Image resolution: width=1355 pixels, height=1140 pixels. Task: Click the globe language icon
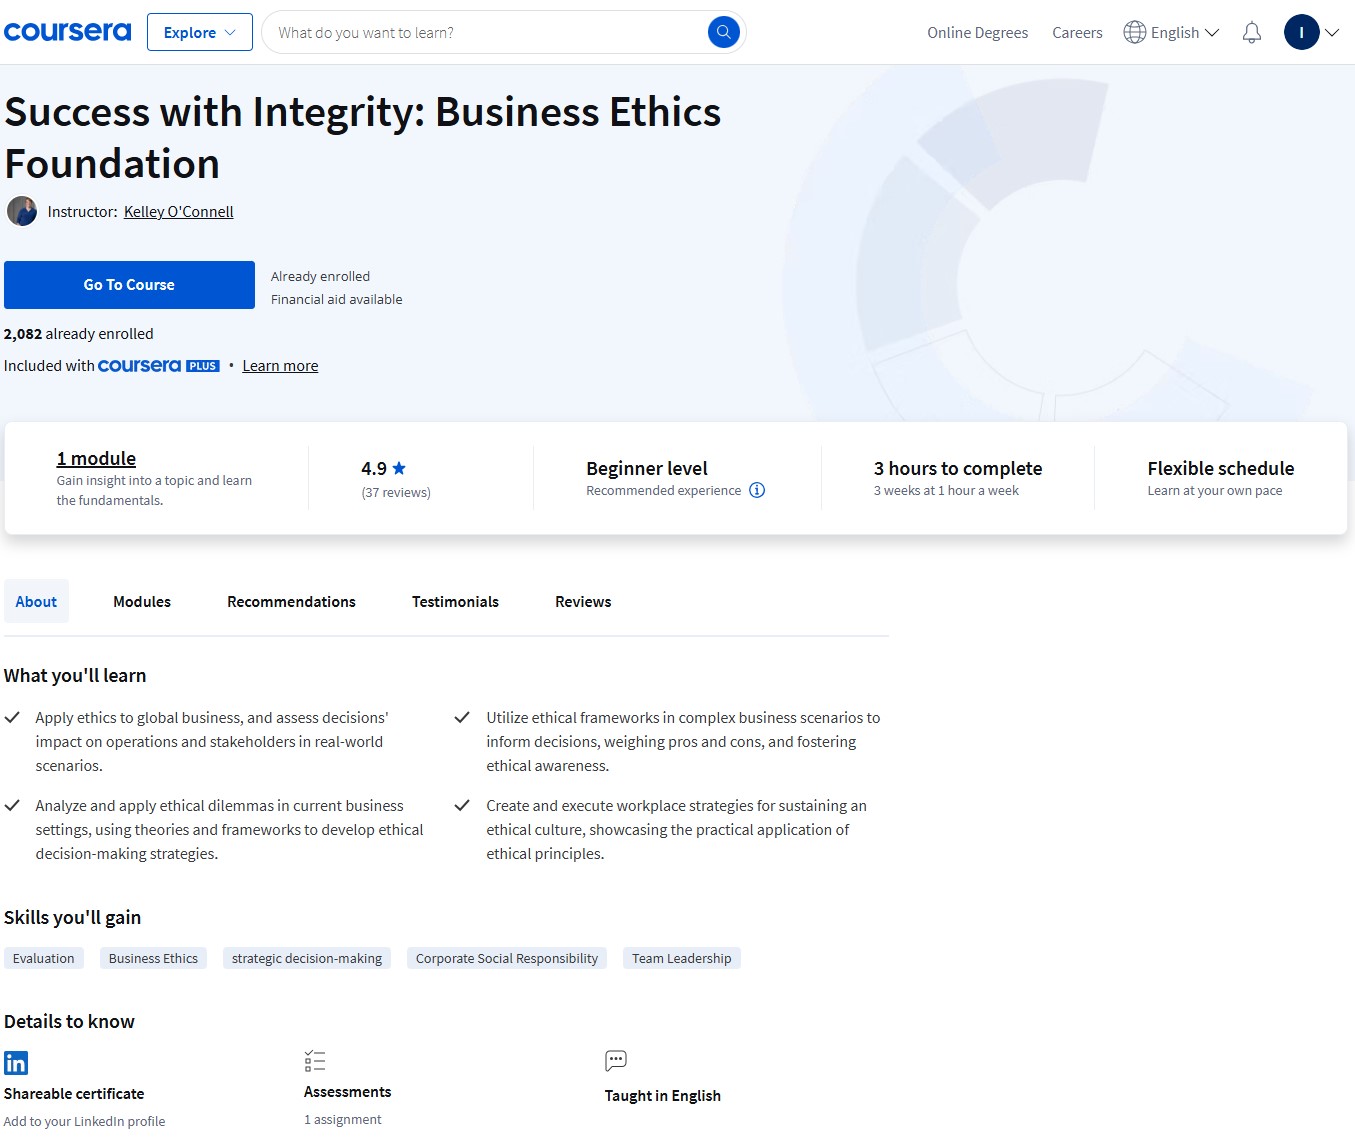click(x=1134, y=33)
